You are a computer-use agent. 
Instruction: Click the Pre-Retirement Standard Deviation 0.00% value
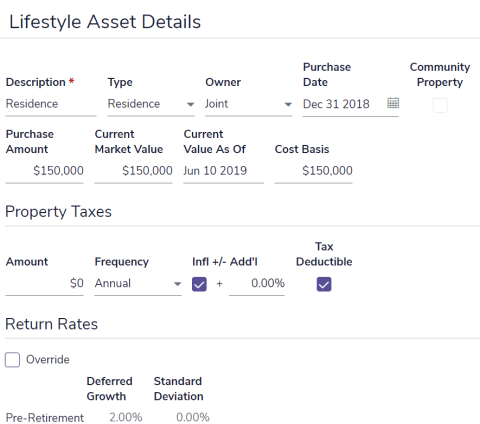pos(193,417)
